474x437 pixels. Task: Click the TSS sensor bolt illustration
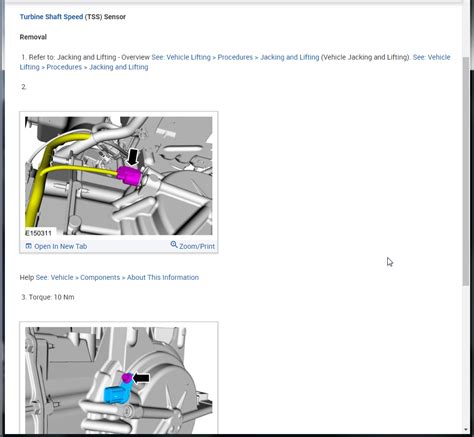(x=119, y=380)
